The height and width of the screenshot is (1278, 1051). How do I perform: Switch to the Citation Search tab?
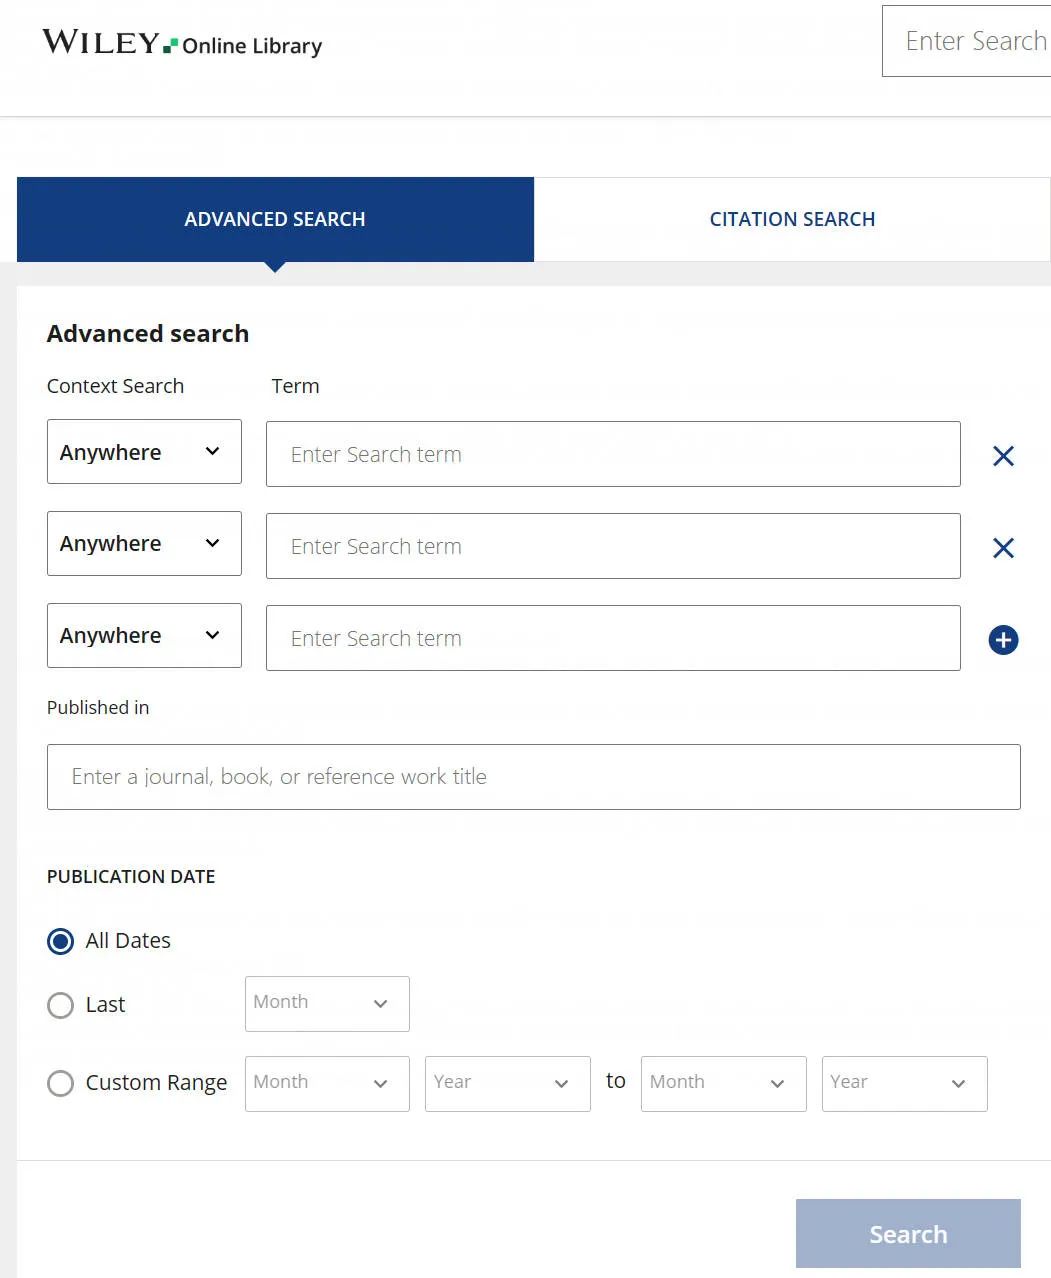click(792, 220)
